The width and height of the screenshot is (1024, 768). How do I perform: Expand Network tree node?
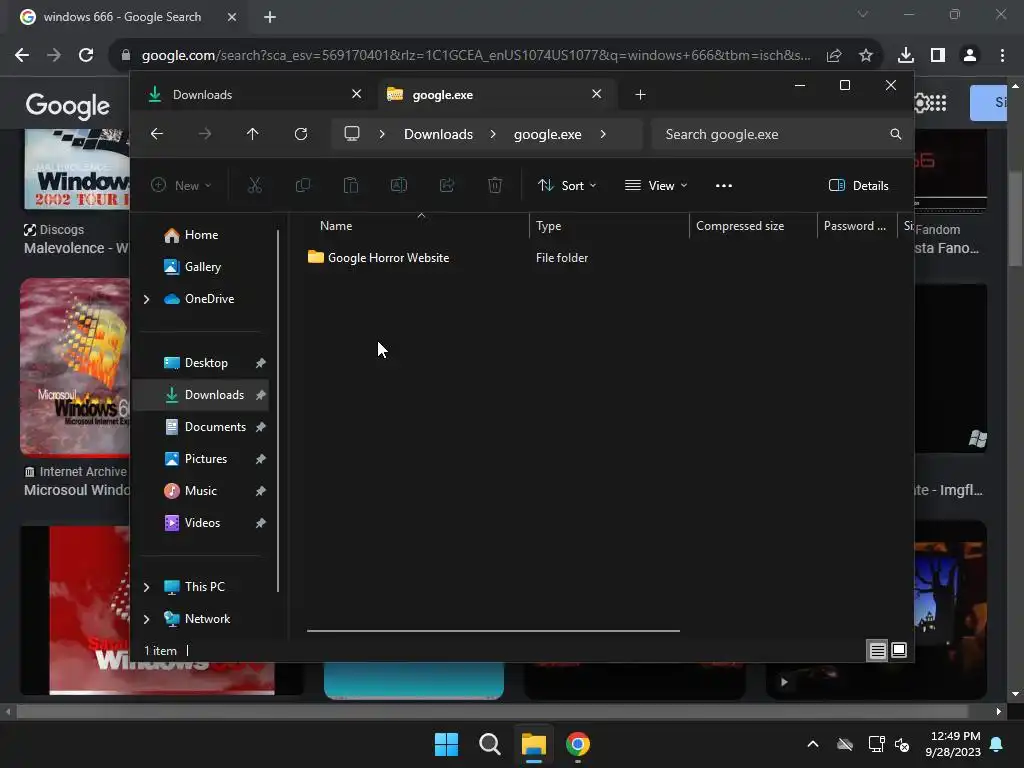[146, 619]
